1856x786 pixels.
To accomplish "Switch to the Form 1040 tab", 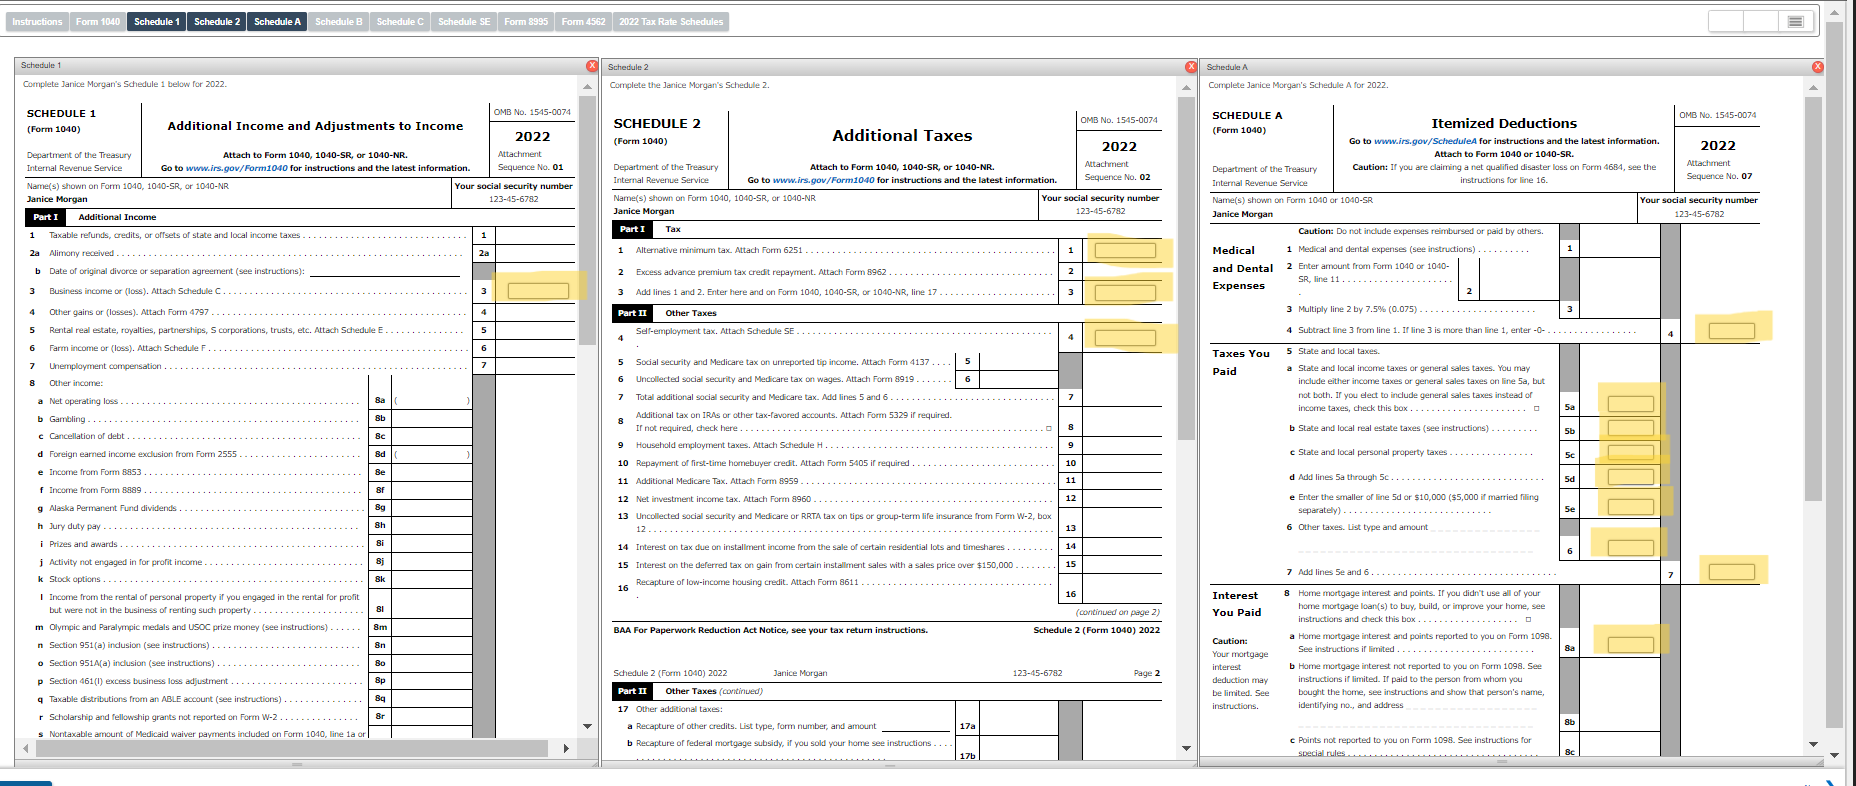I will 98,21.
